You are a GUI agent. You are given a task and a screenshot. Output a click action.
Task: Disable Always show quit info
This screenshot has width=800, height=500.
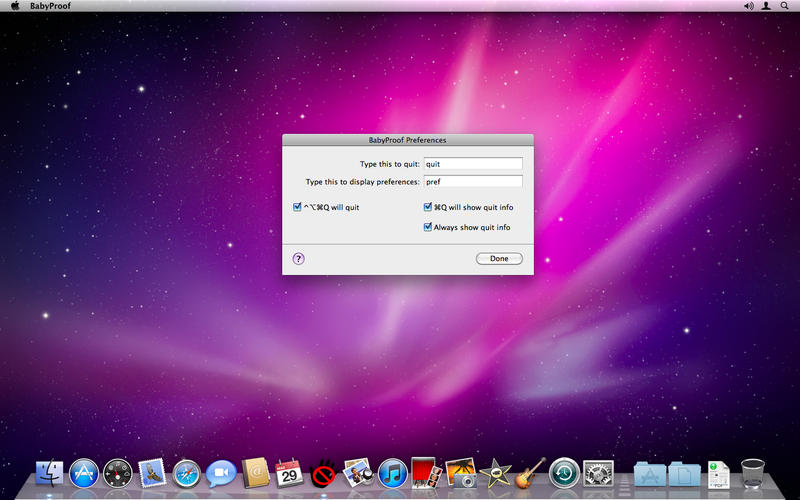click(x=428, y=227)
